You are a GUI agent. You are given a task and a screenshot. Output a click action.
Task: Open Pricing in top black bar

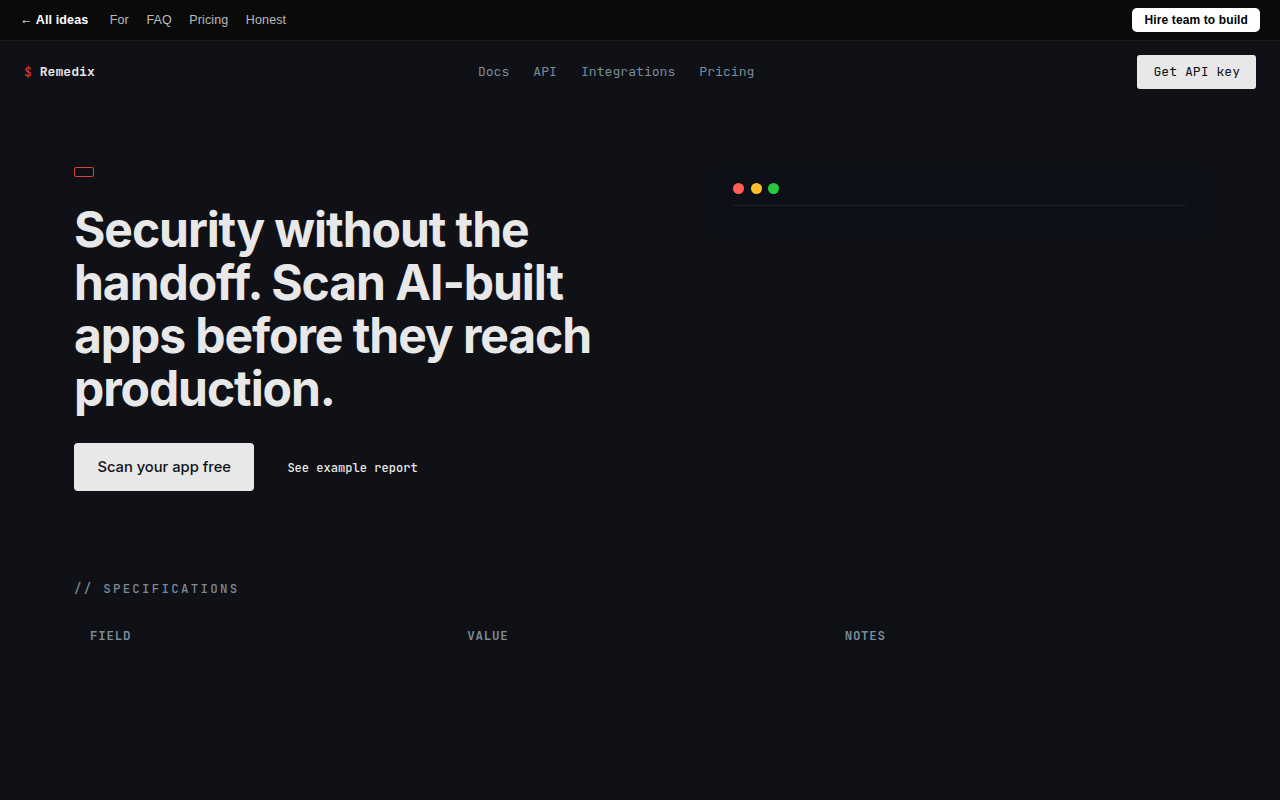(x=209, y=20)
